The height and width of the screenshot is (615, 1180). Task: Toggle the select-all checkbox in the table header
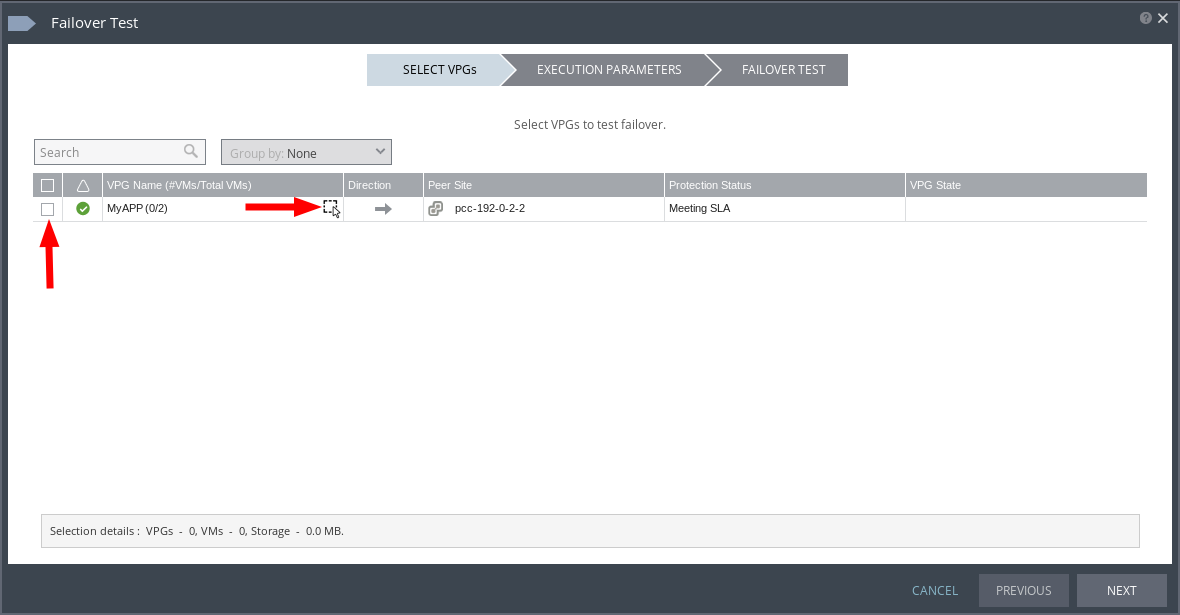47,185
